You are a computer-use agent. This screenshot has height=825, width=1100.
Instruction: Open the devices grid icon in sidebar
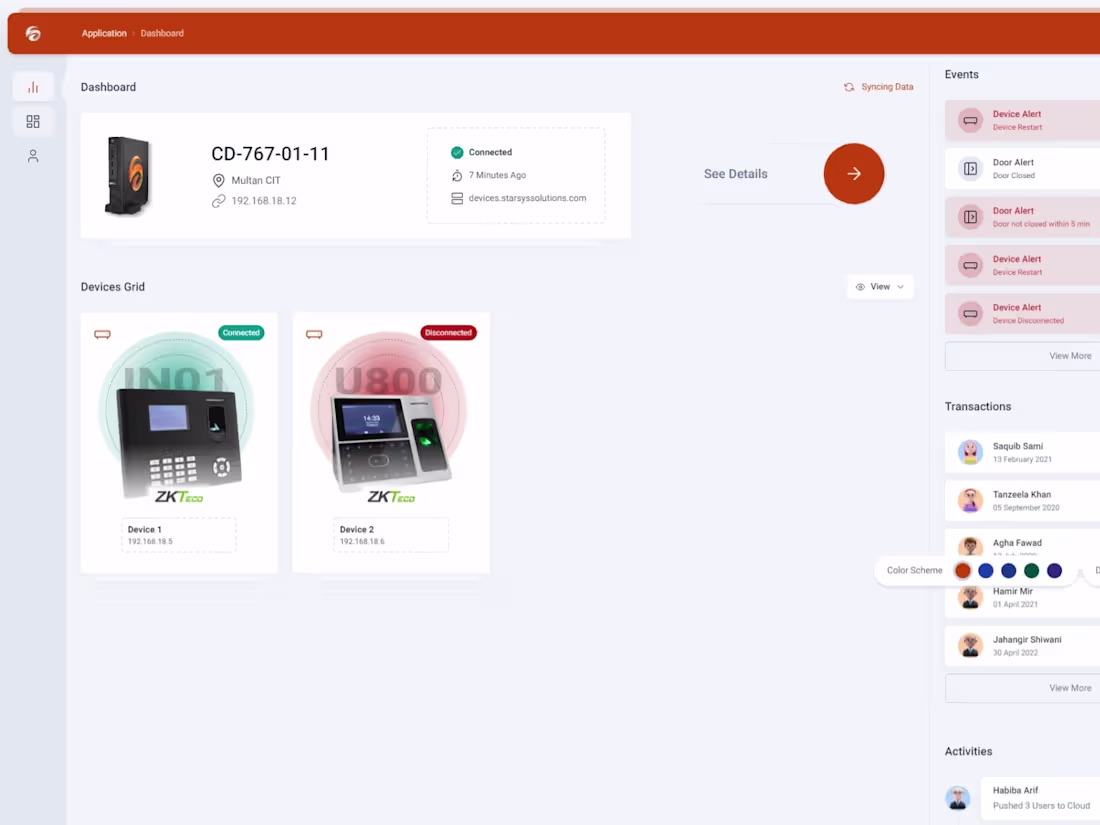click(x=33, y=120)
